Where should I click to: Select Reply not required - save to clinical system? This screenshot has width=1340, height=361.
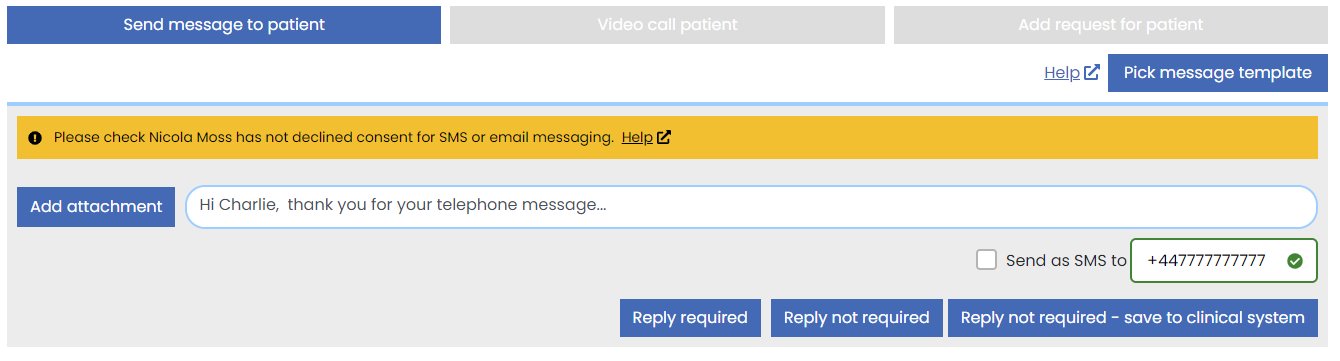[x=1133, y=318]
